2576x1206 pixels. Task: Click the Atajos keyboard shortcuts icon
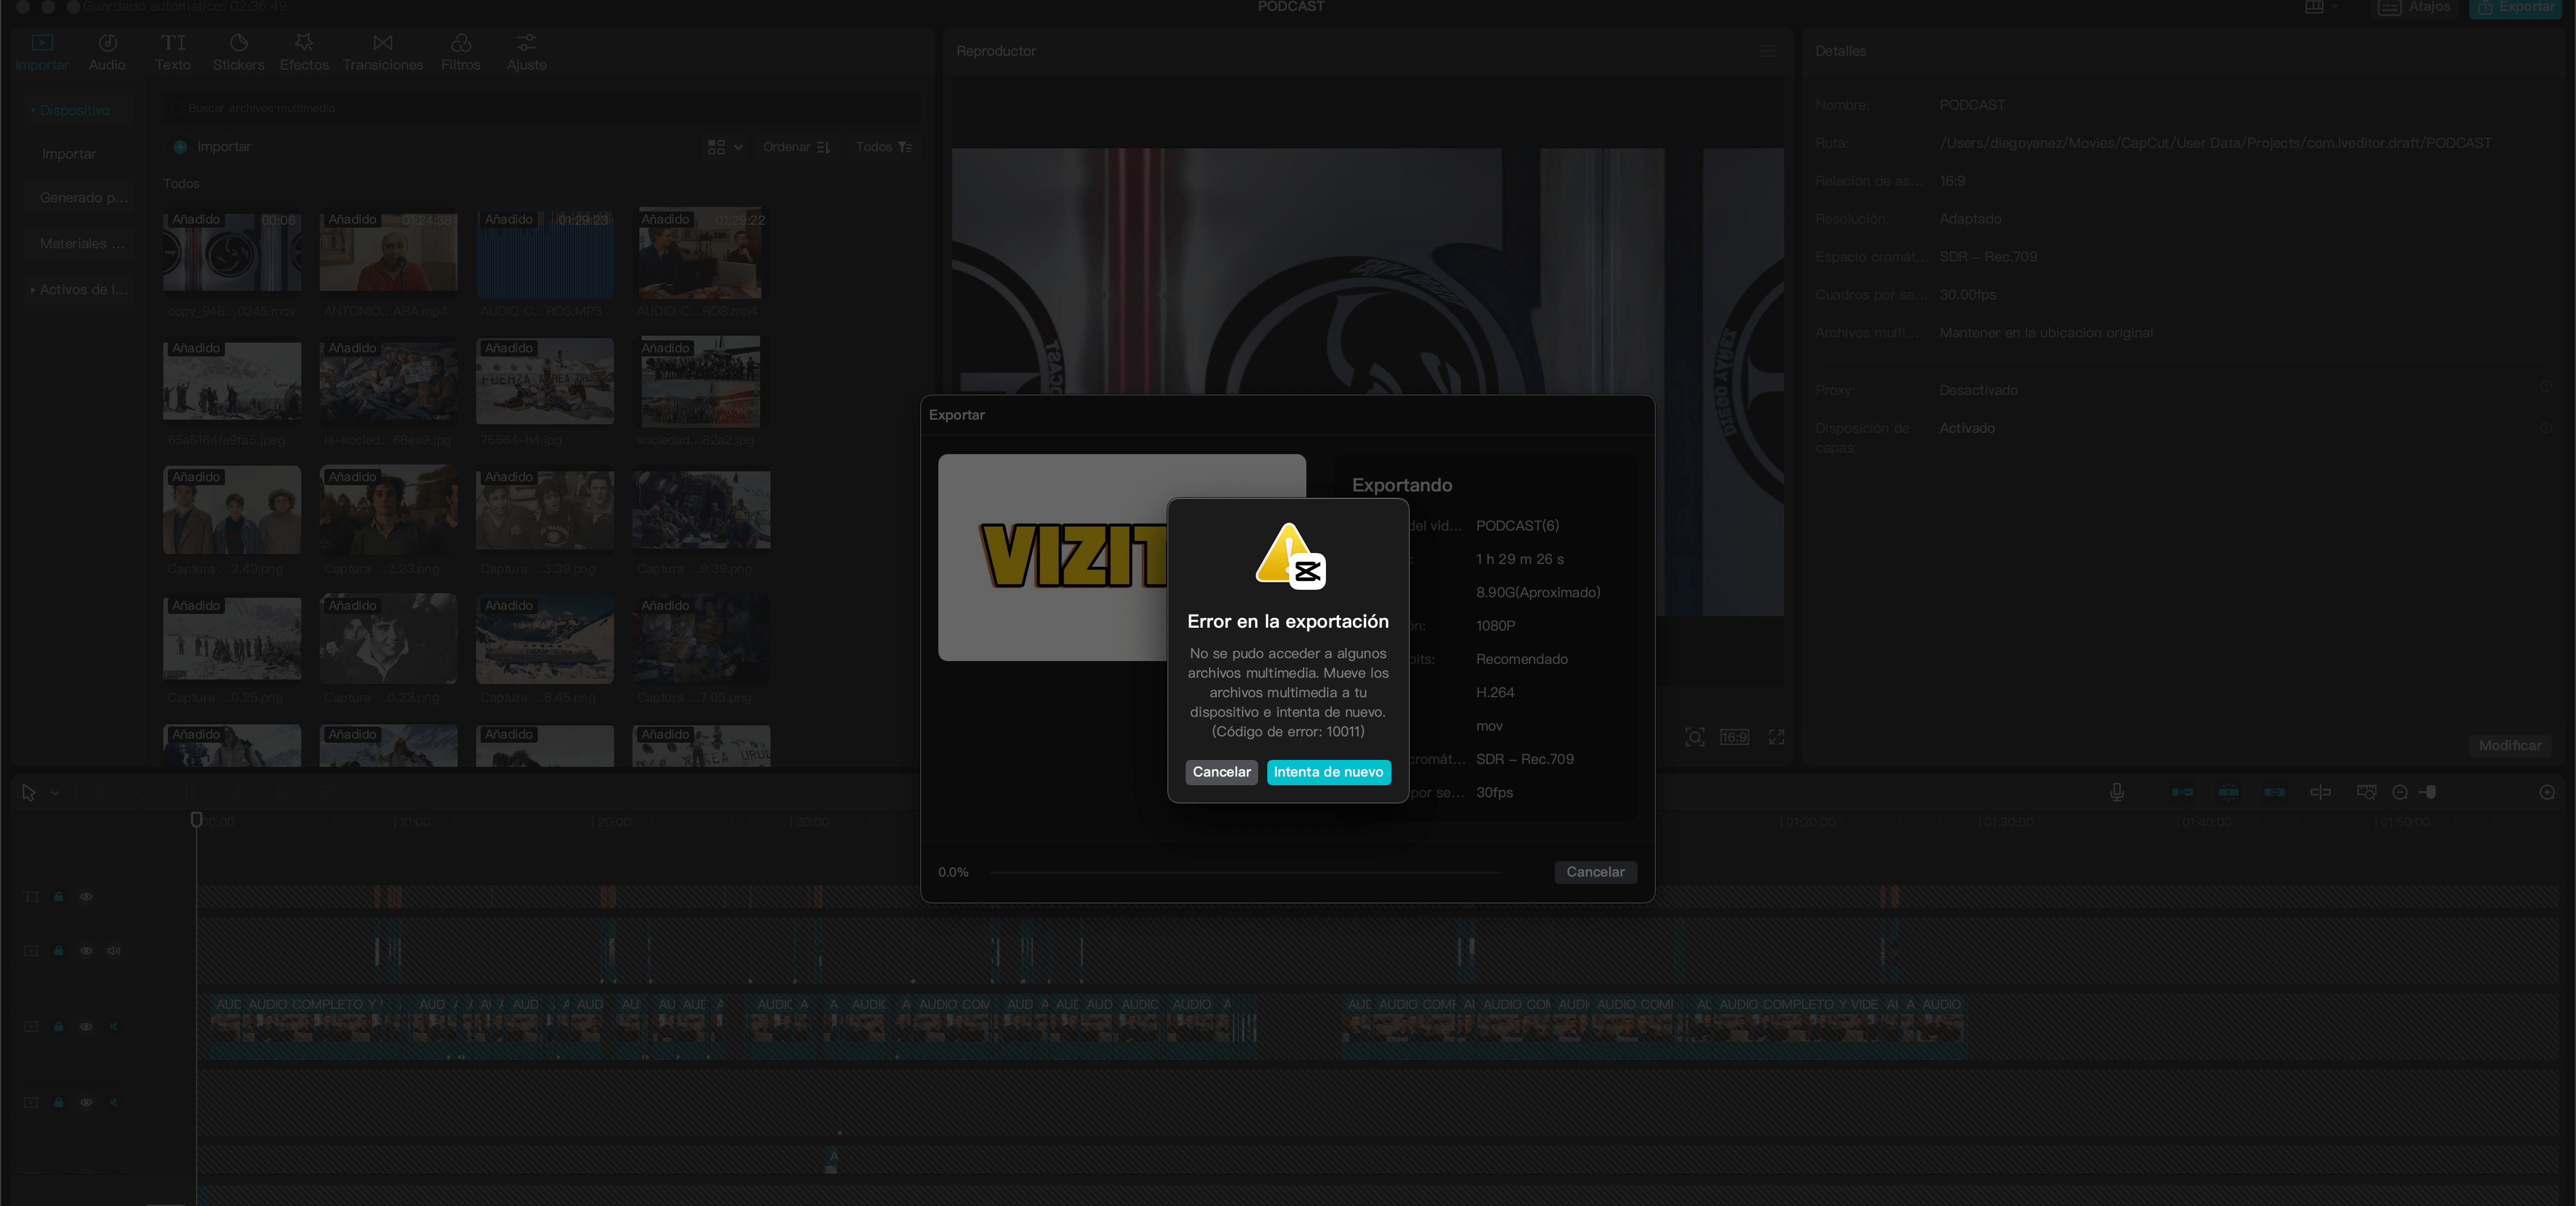pyautogui.click(x=2389, y=8)
